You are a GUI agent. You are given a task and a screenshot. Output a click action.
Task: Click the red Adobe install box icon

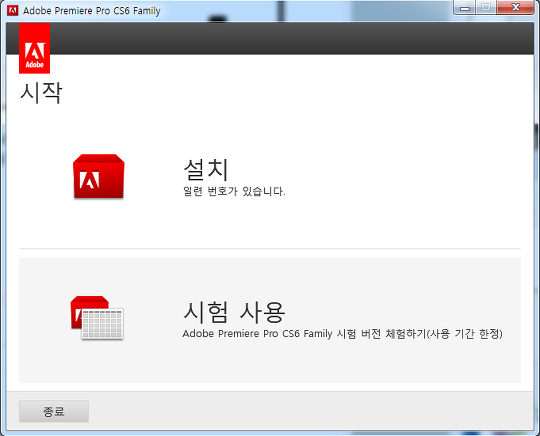coord(98,176)
